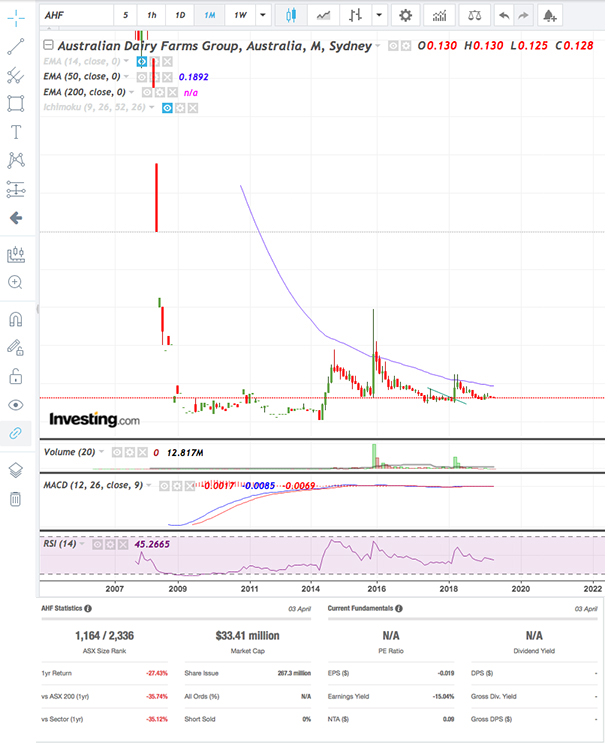The height and width of the screenshot is (748, 609).
Task: Open the object tree layers icon
Action: pos(16,470)
